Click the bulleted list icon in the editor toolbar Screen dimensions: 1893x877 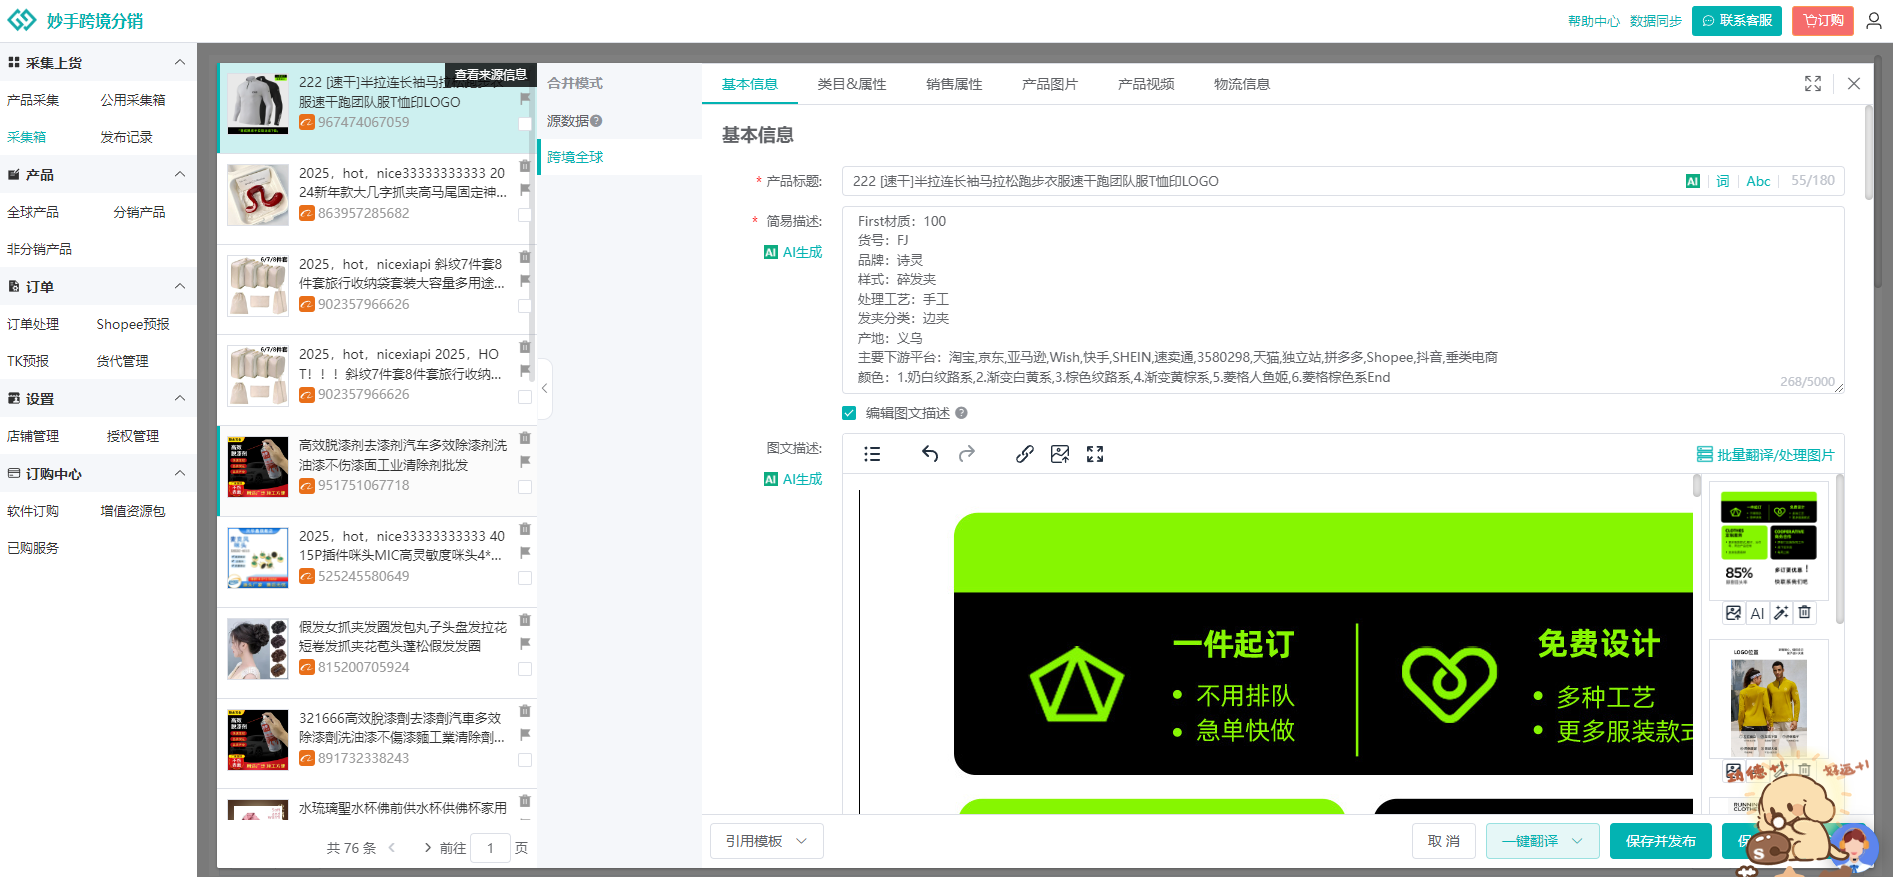[872, 454]
